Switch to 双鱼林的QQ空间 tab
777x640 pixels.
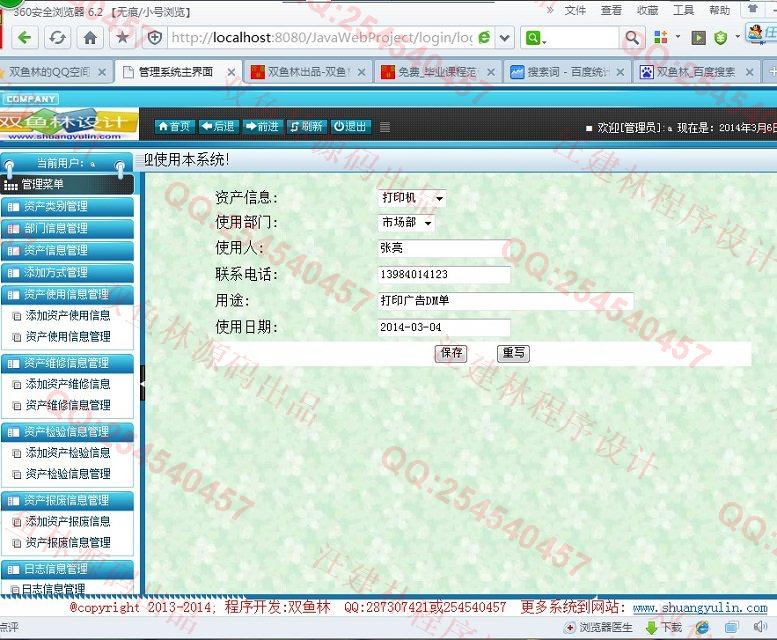pyautogui.click(x=50, y=72)
